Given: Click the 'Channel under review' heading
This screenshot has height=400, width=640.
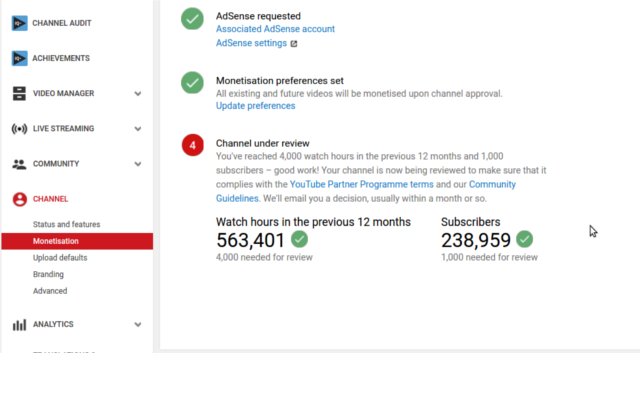Looking at the screenshot, I should click(262, 143).
